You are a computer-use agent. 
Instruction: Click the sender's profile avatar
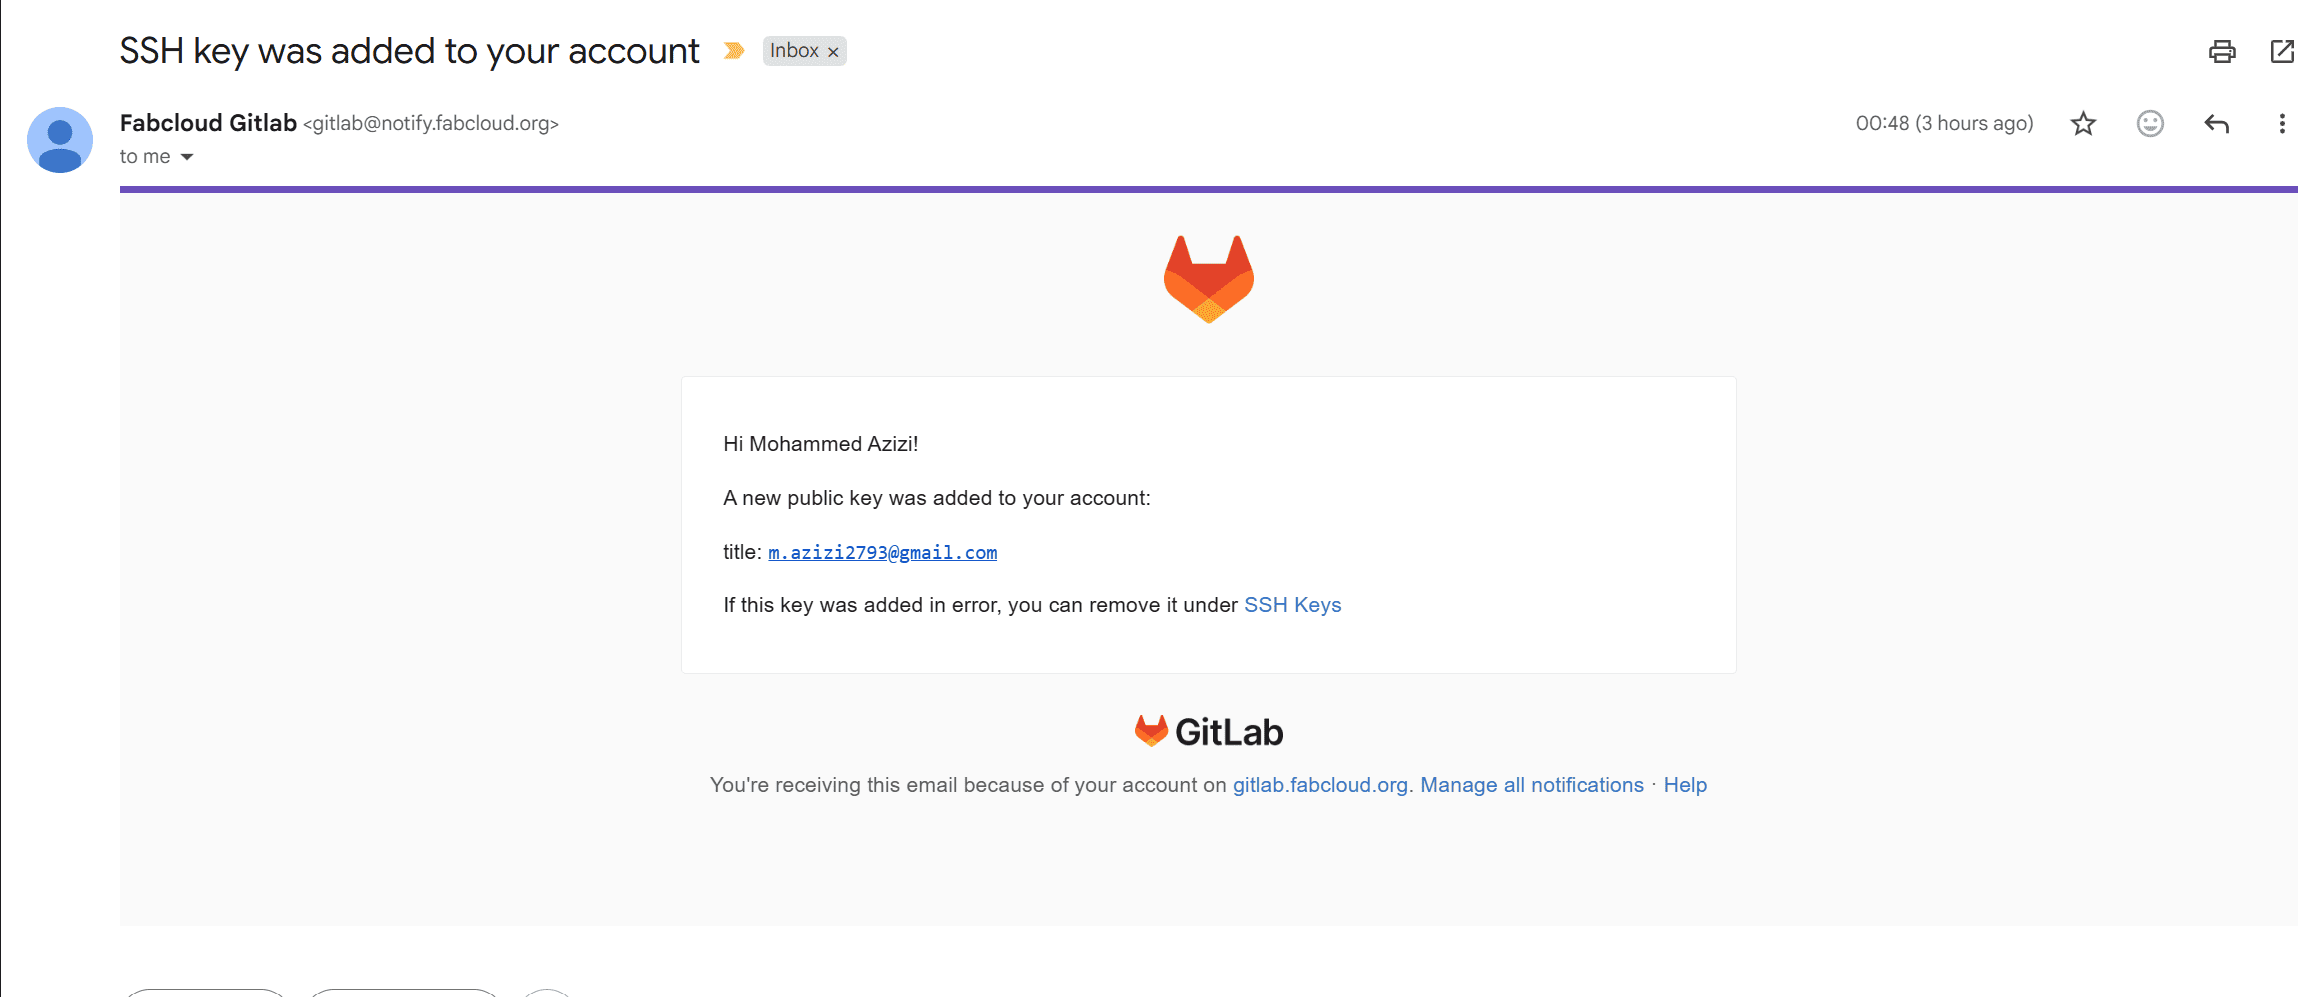click(x=60, y=140)
